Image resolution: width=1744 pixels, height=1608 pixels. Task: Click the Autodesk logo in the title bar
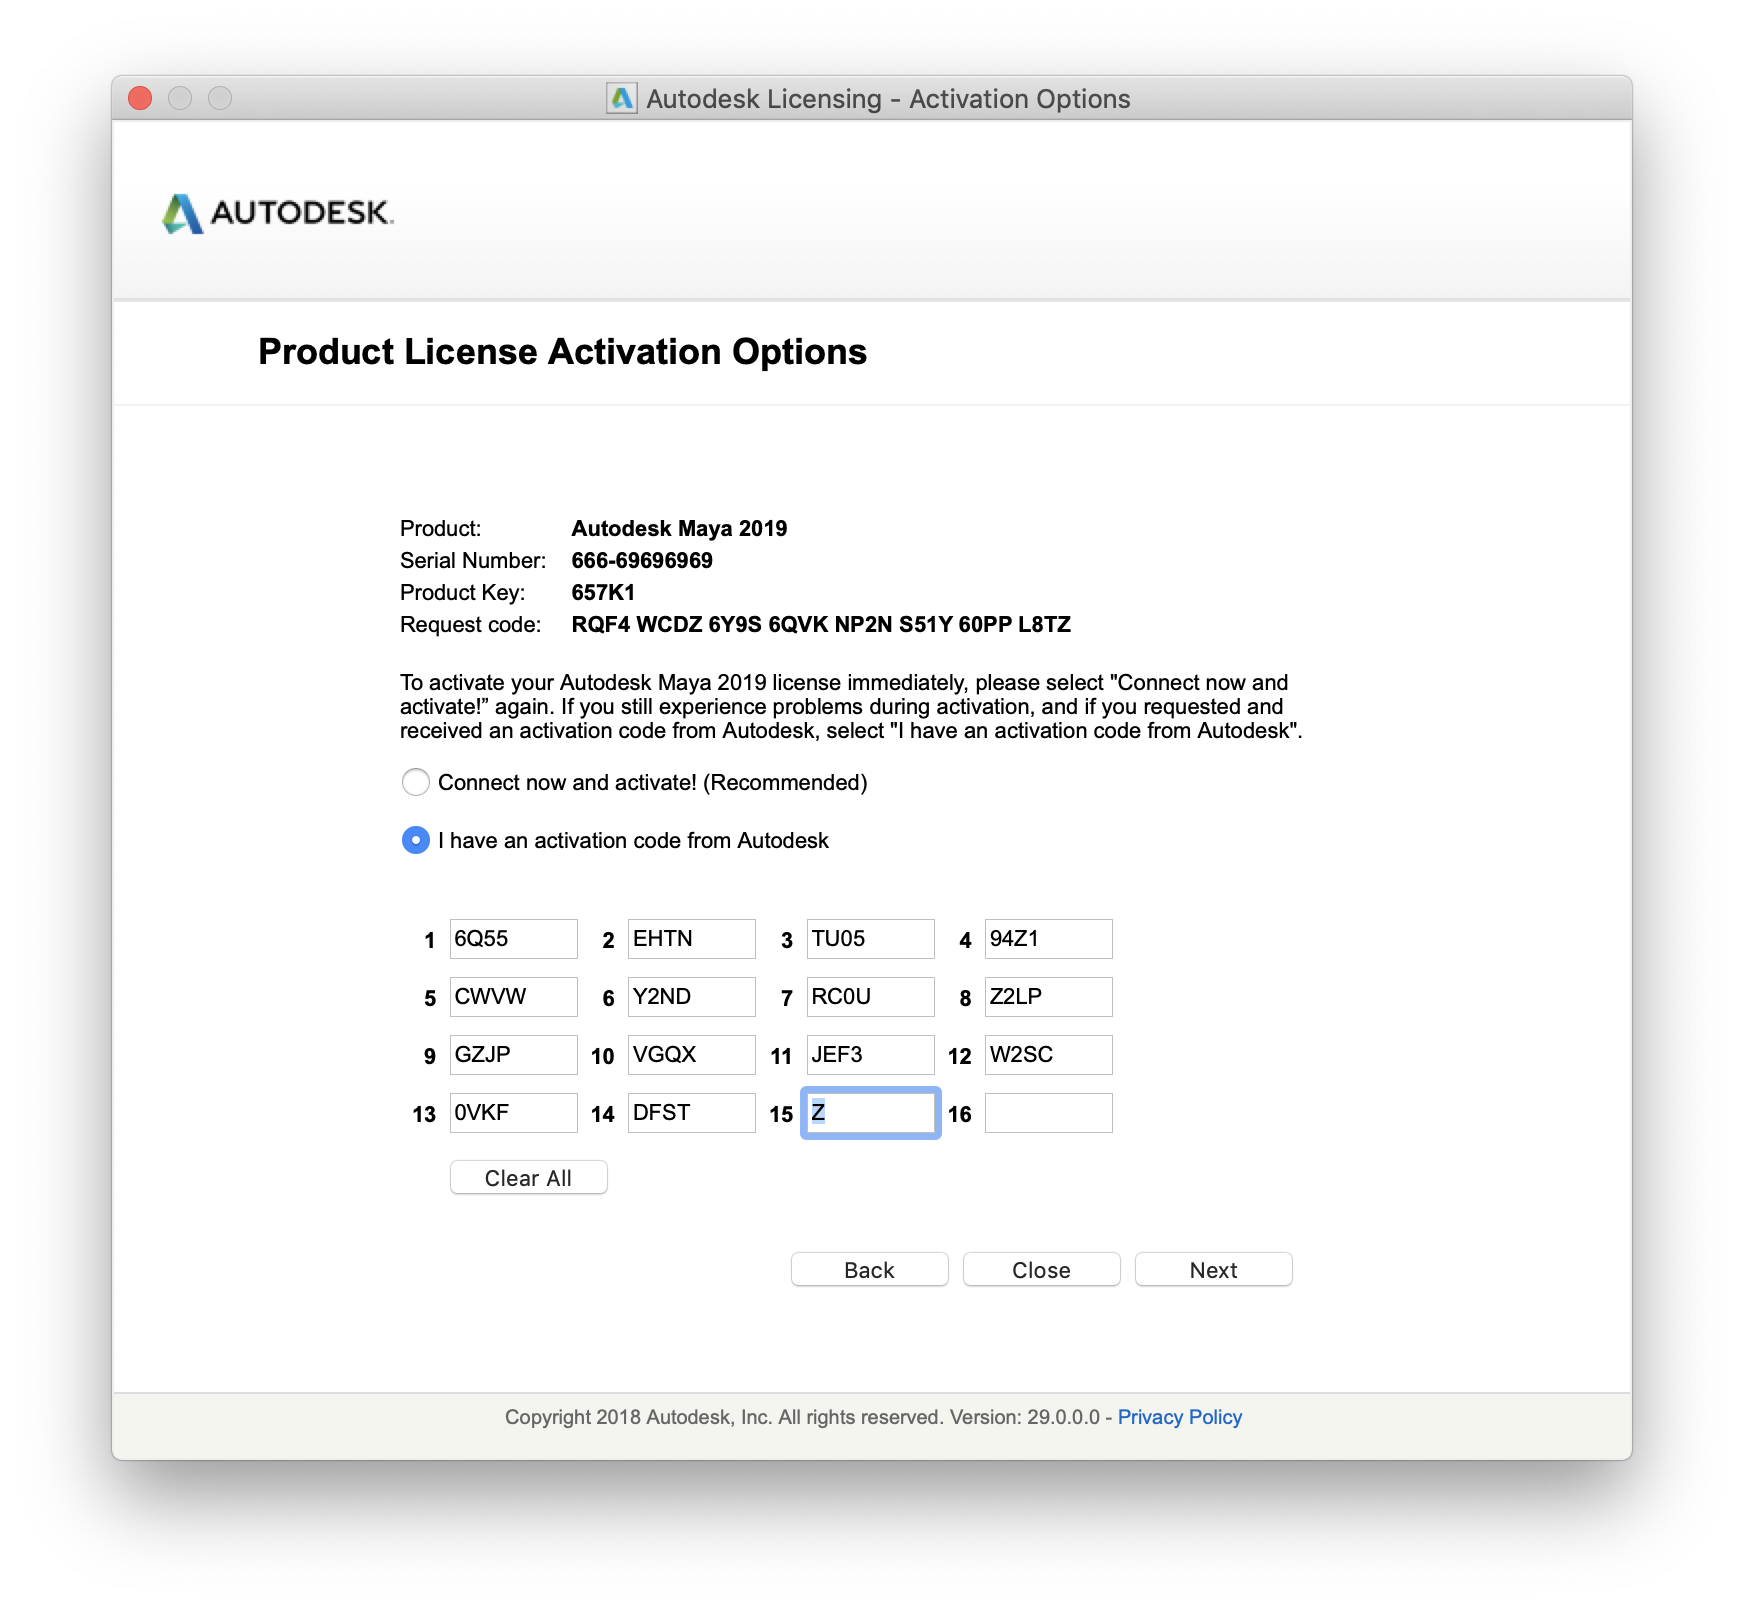[622, 98]
